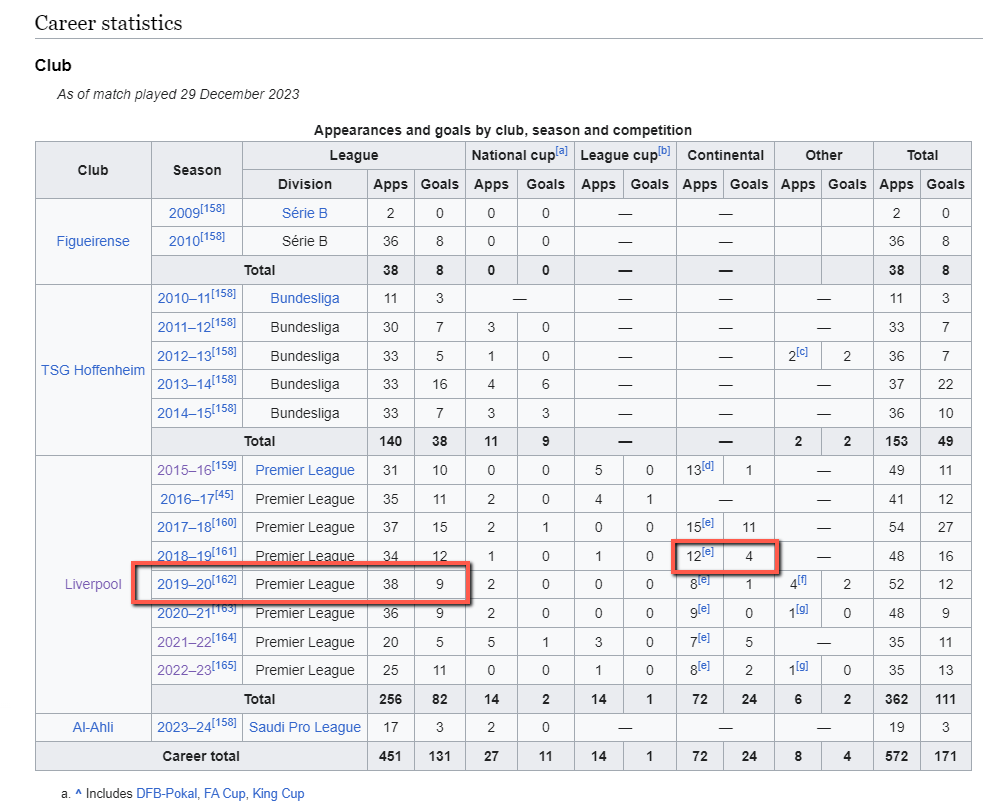Click reference [165] next to 2022–23
This screenshot has width=1002, height=802.
224,666
